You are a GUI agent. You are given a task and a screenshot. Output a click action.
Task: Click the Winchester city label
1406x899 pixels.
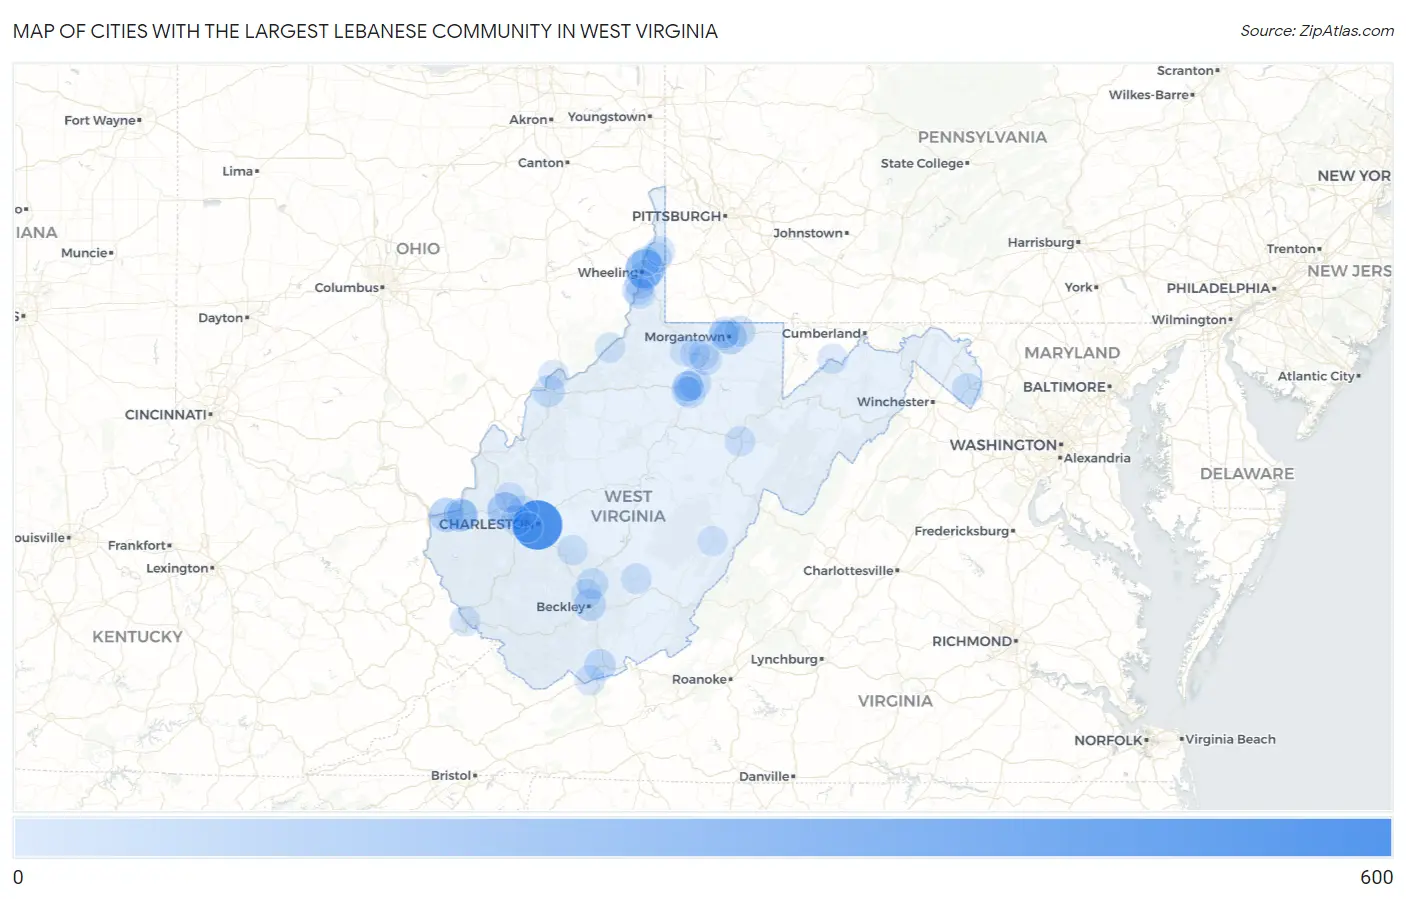coord(893,402)
